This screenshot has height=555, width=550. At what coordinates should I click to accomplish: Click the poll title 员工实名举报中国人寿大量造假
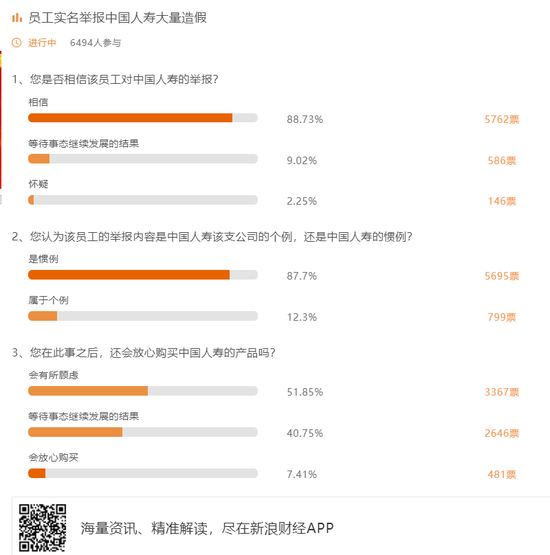pos(118,18)
